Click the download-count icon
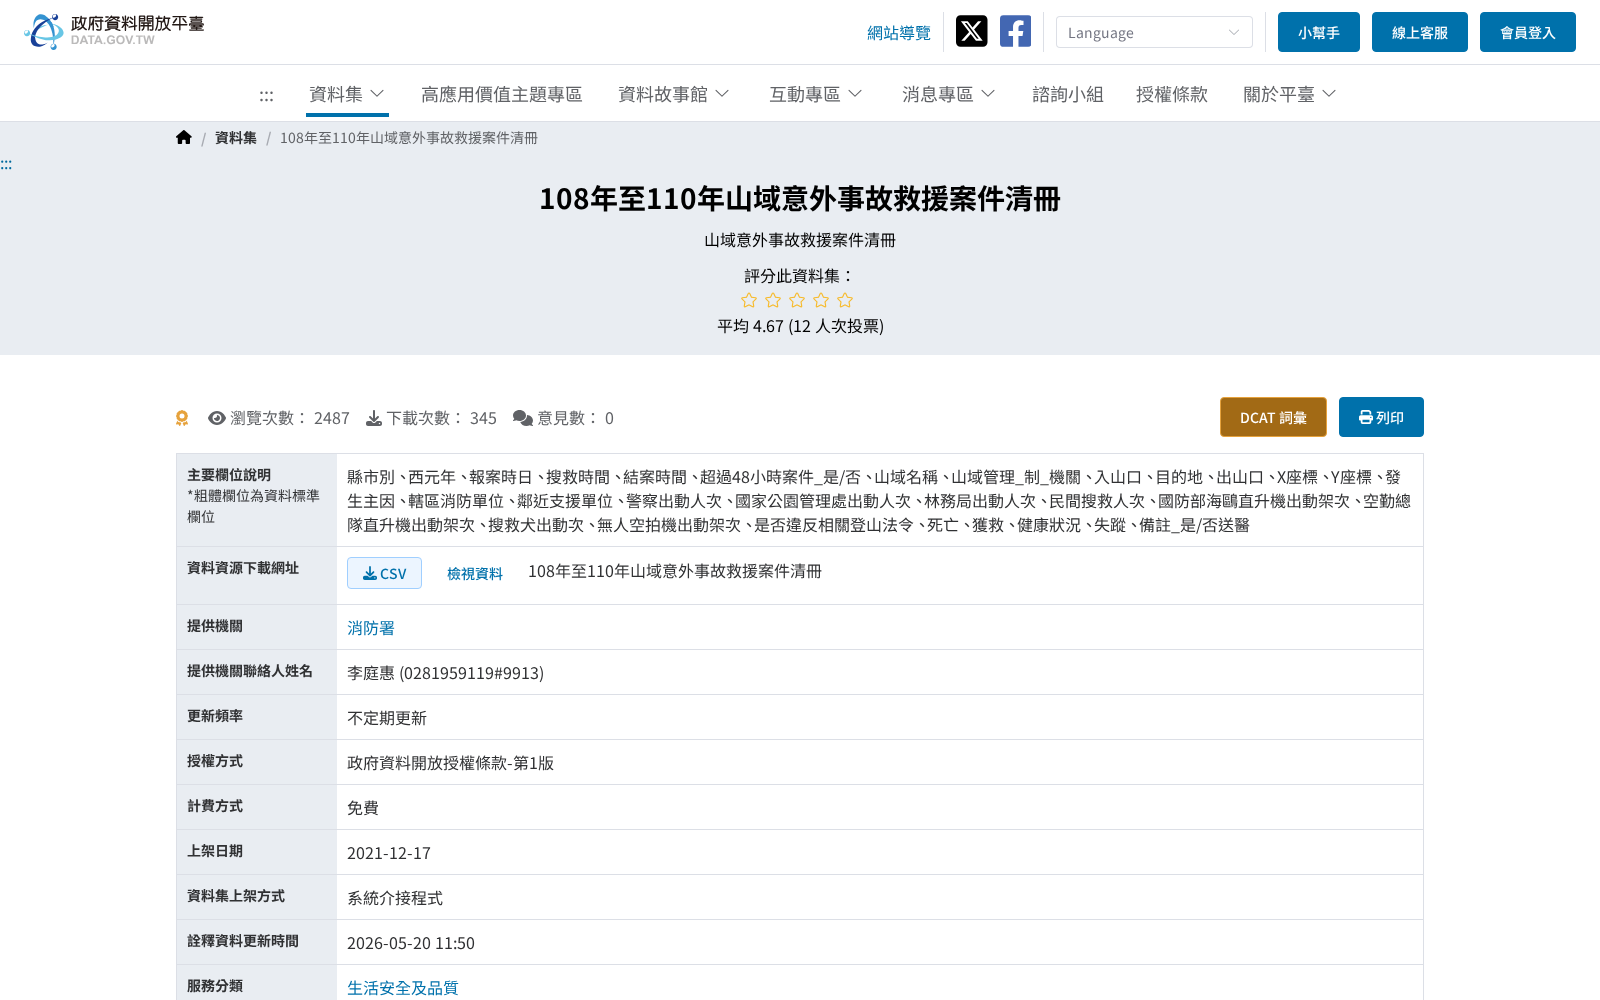Image resolution: width=1600 pixels, height=1000 pixels. coord(374,418)
